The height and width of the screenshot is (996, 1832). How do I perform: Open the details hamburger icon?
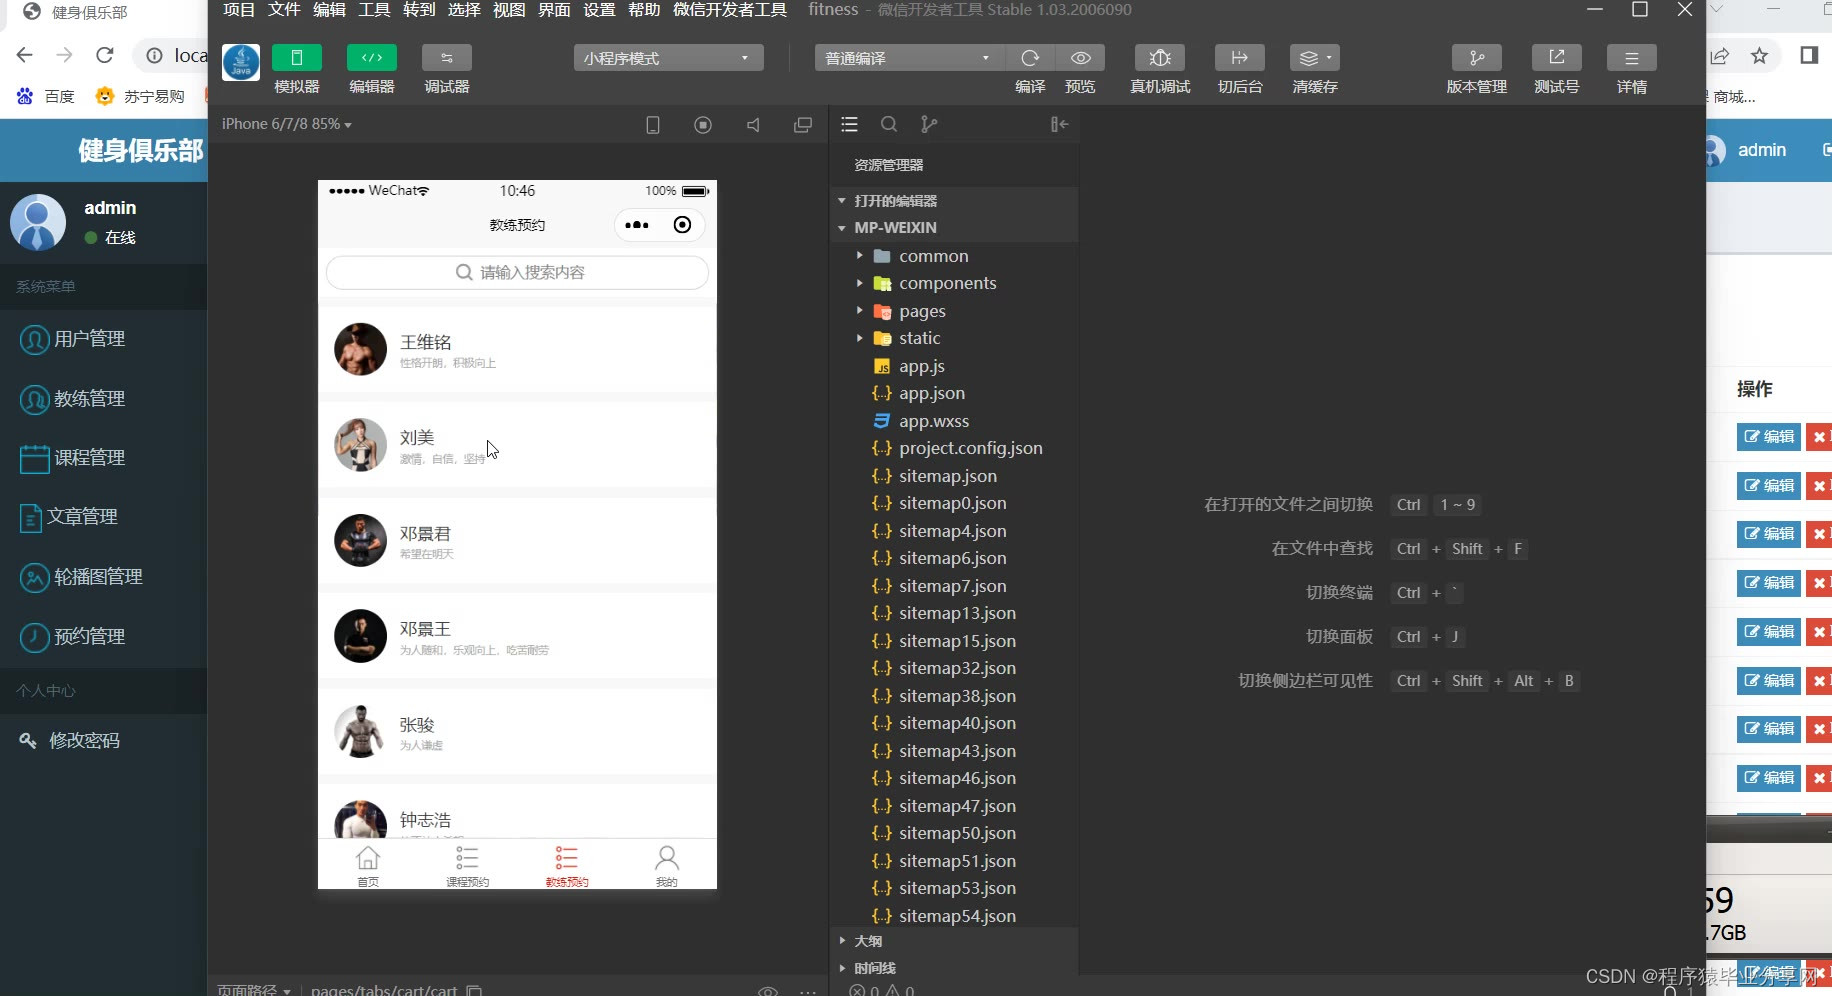[x=1632, y=58]
